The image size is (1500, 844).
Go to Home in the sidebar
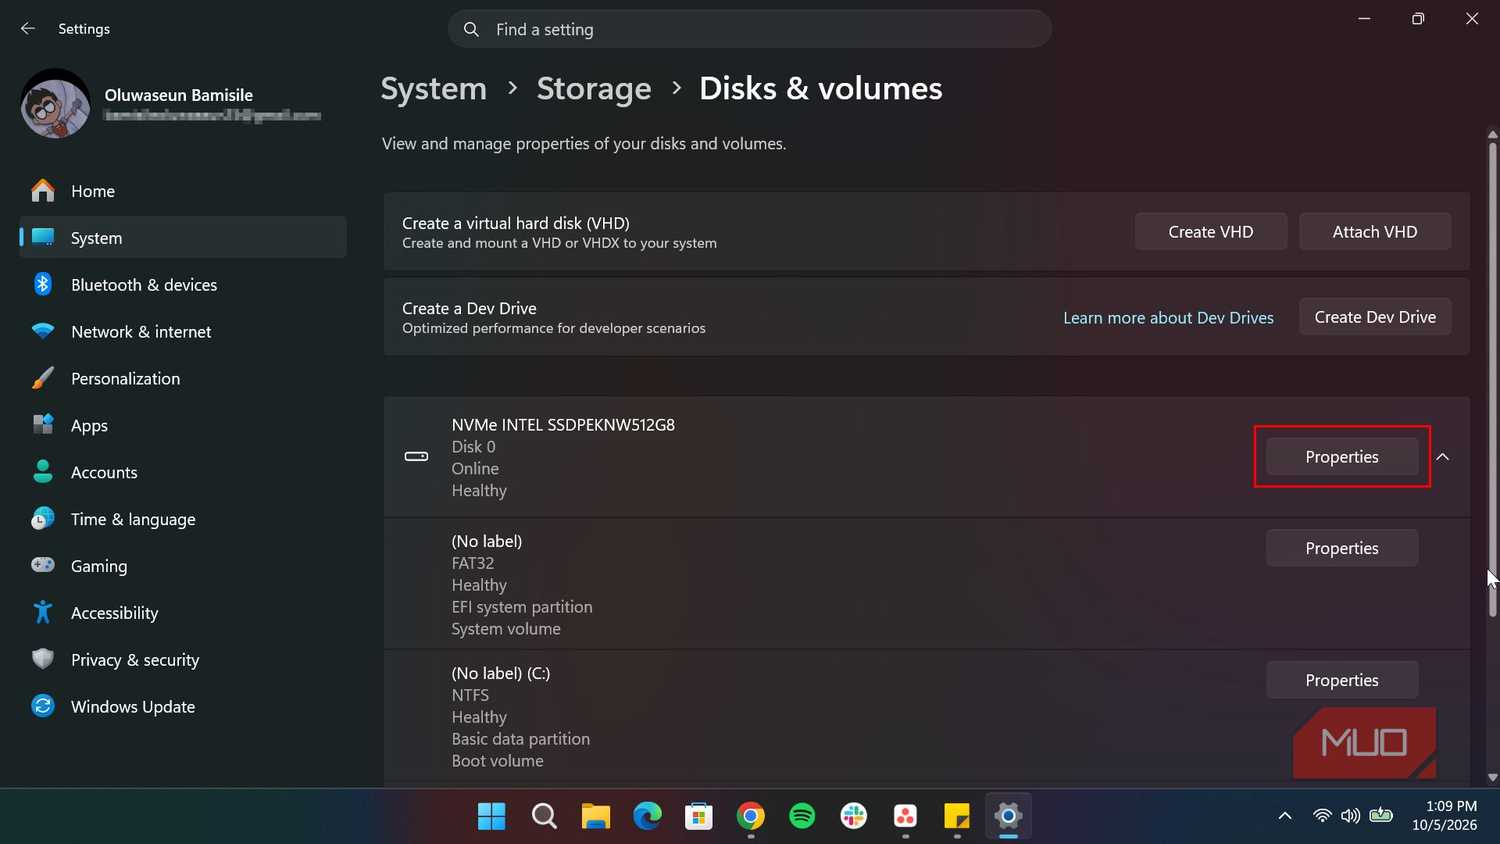(x=183, y=191)
